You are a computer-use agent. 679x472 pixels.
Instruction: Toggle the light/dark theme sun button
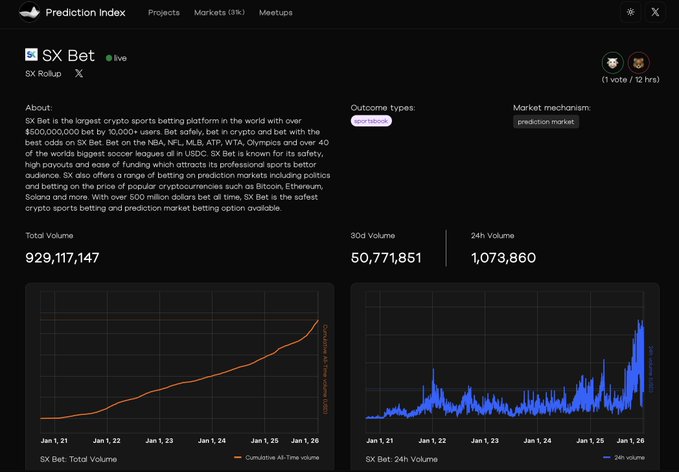[x=629, y=13]
